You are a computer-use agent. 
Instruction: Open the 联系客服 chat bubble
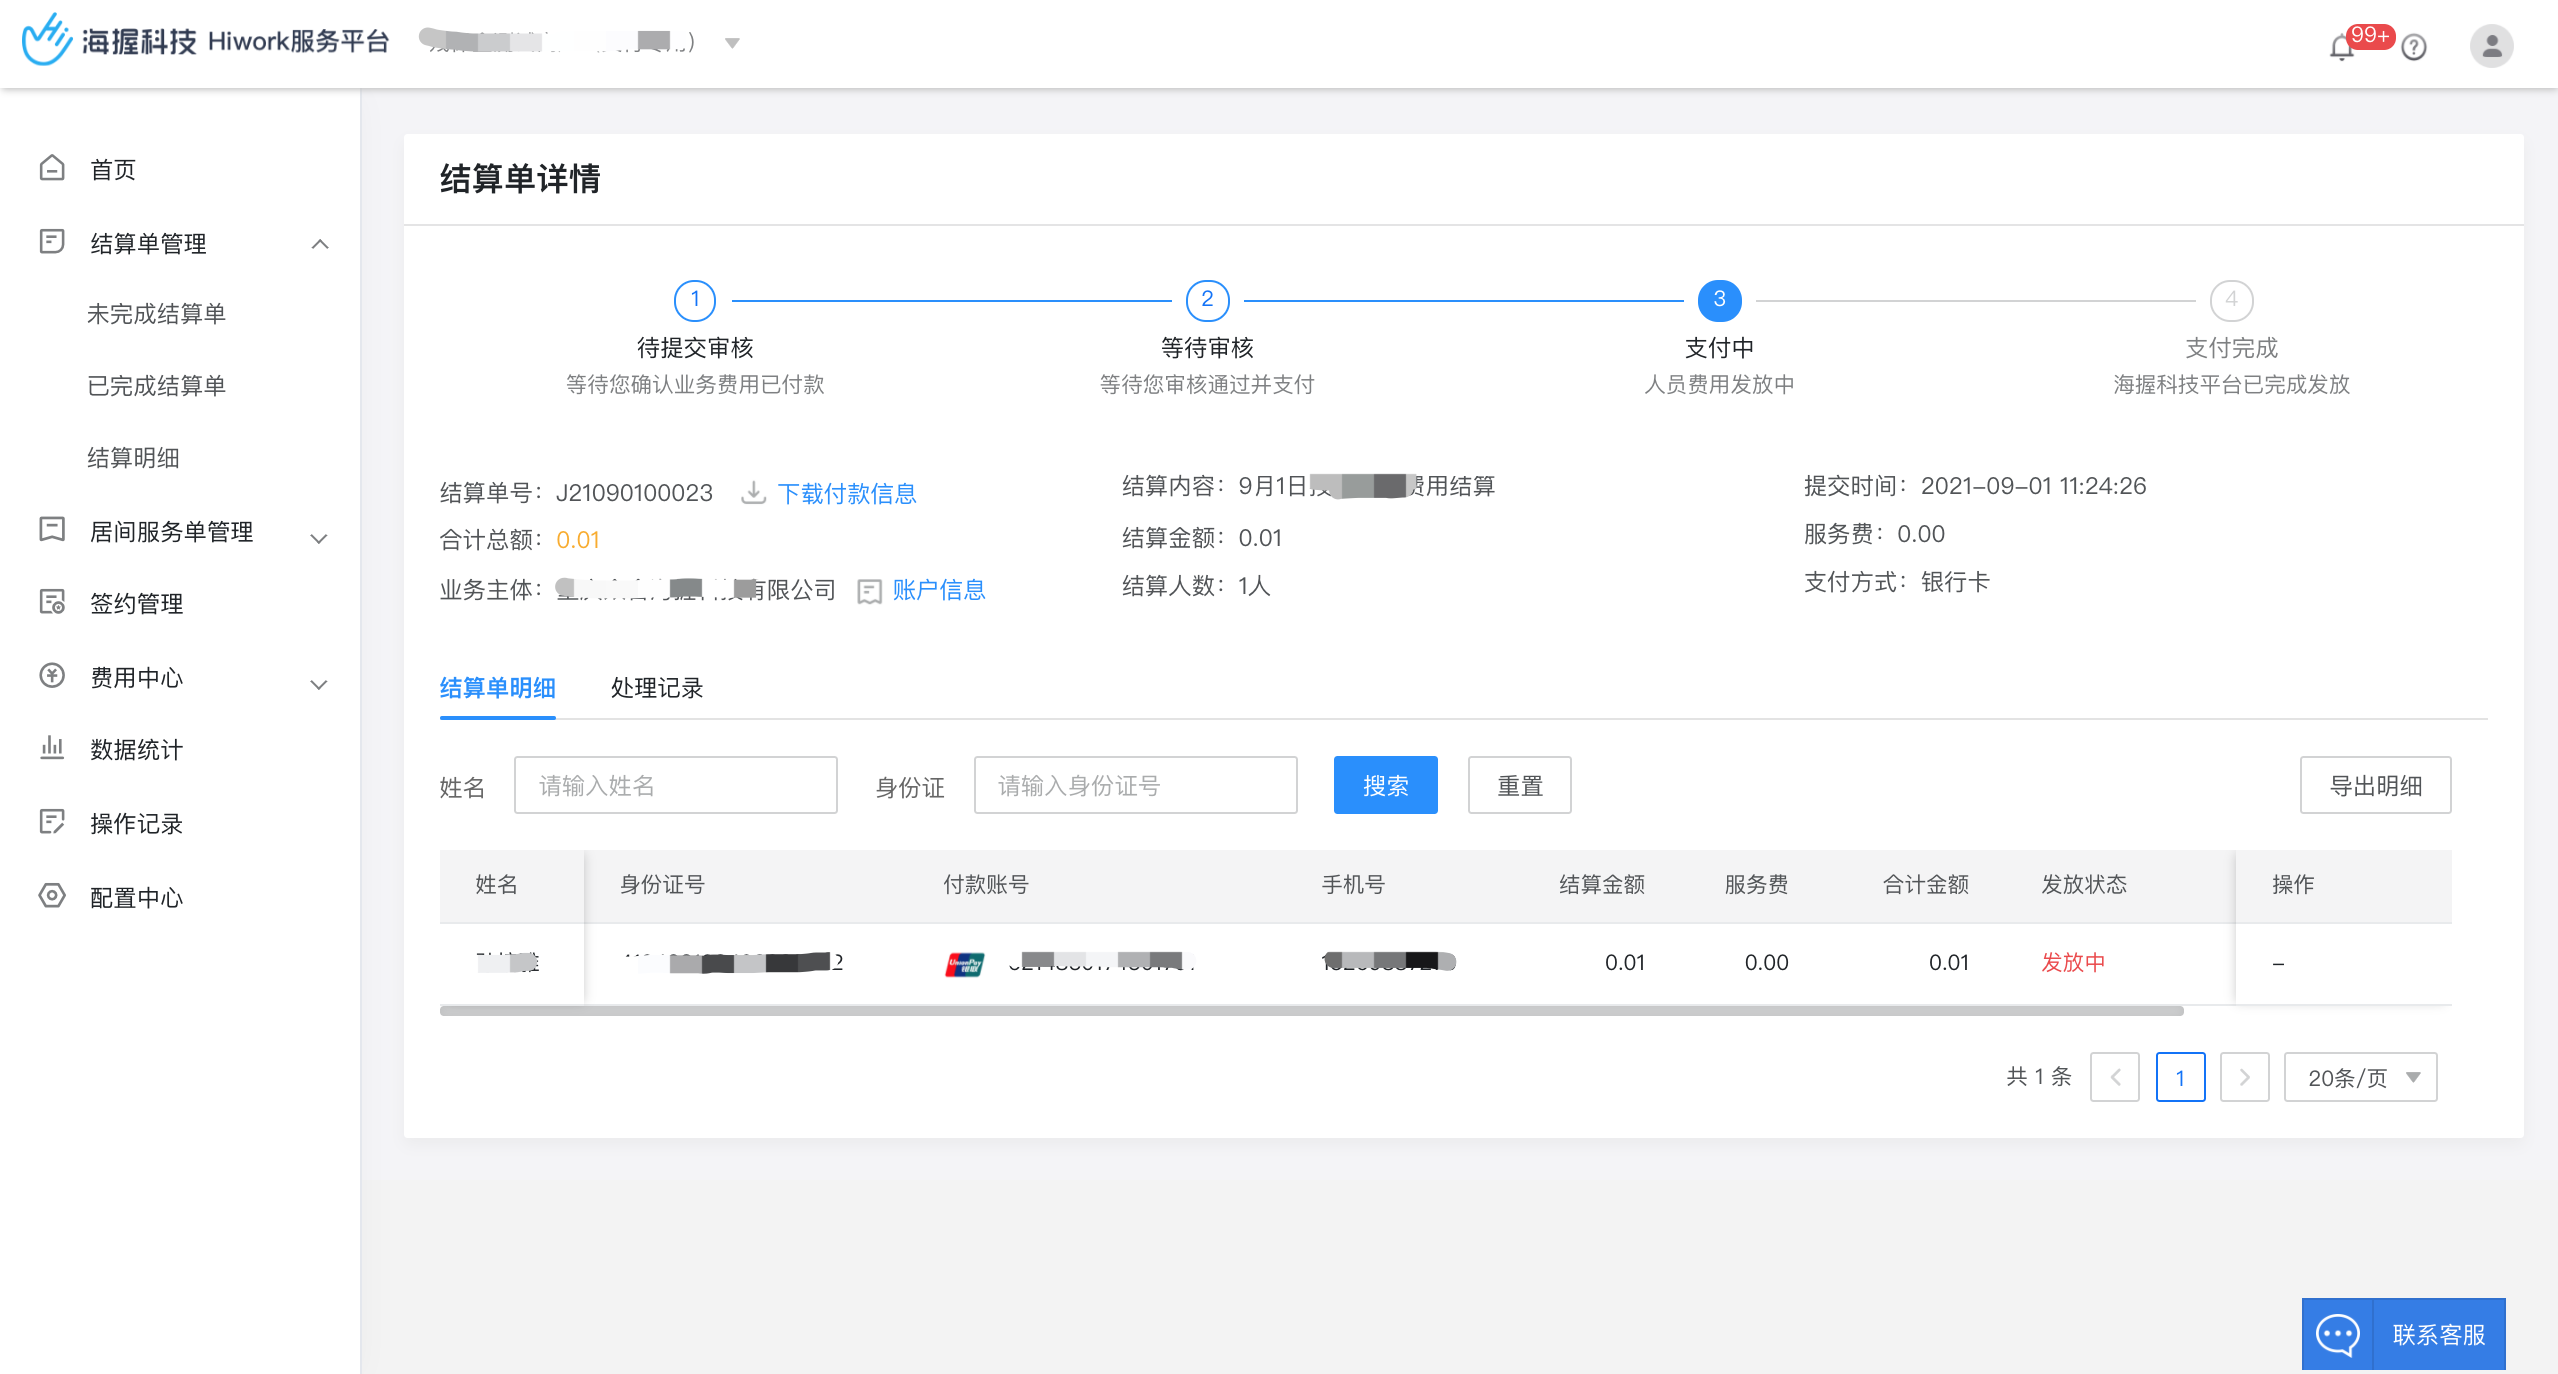(2404, 1333)
